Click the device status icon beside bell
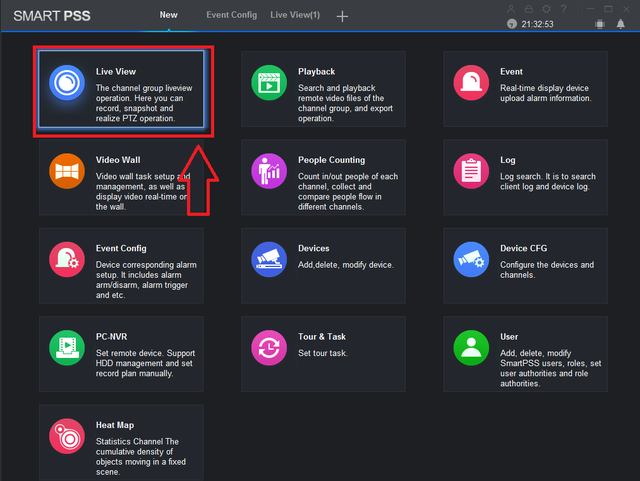This screenshot has height=481, width=640. pyautogui.click(x=600, y=24)
